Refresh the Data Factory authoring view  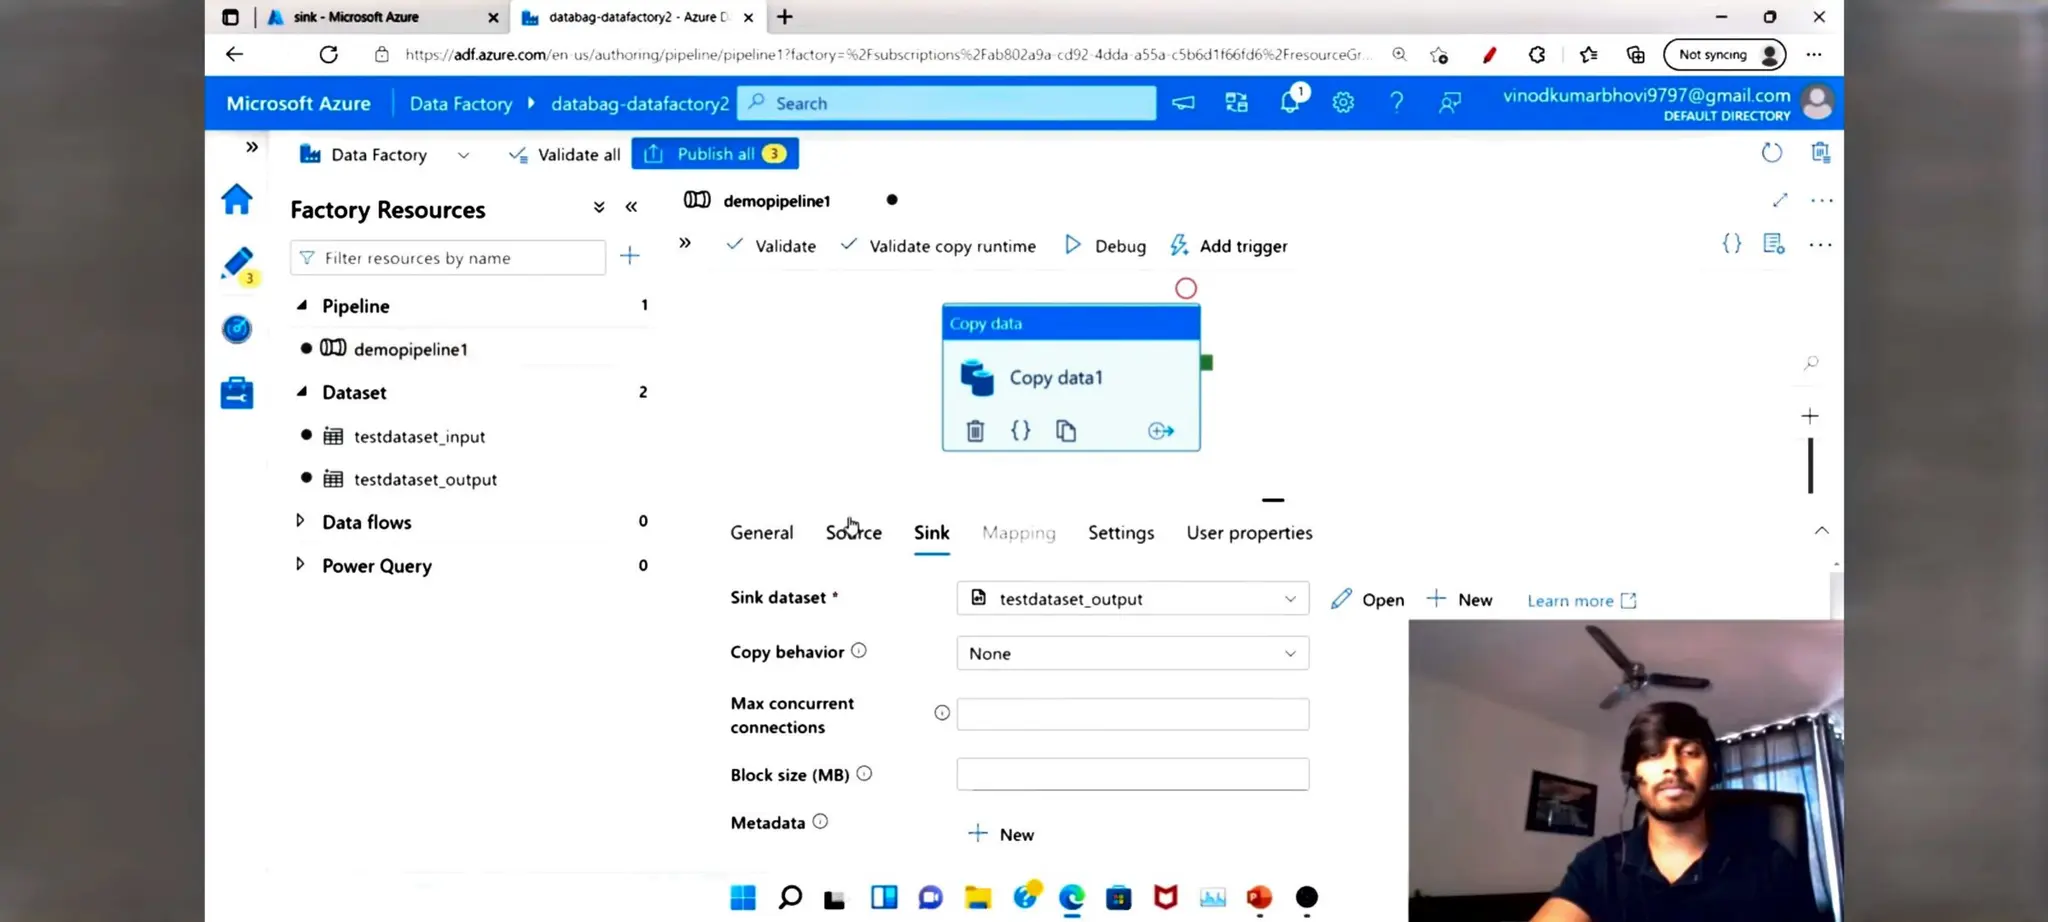(x=1771, y=153)
